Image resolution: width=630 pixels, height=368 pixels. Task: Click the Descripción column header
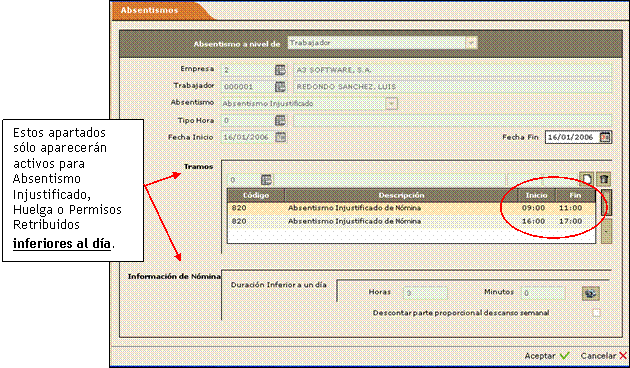(401, 195)
